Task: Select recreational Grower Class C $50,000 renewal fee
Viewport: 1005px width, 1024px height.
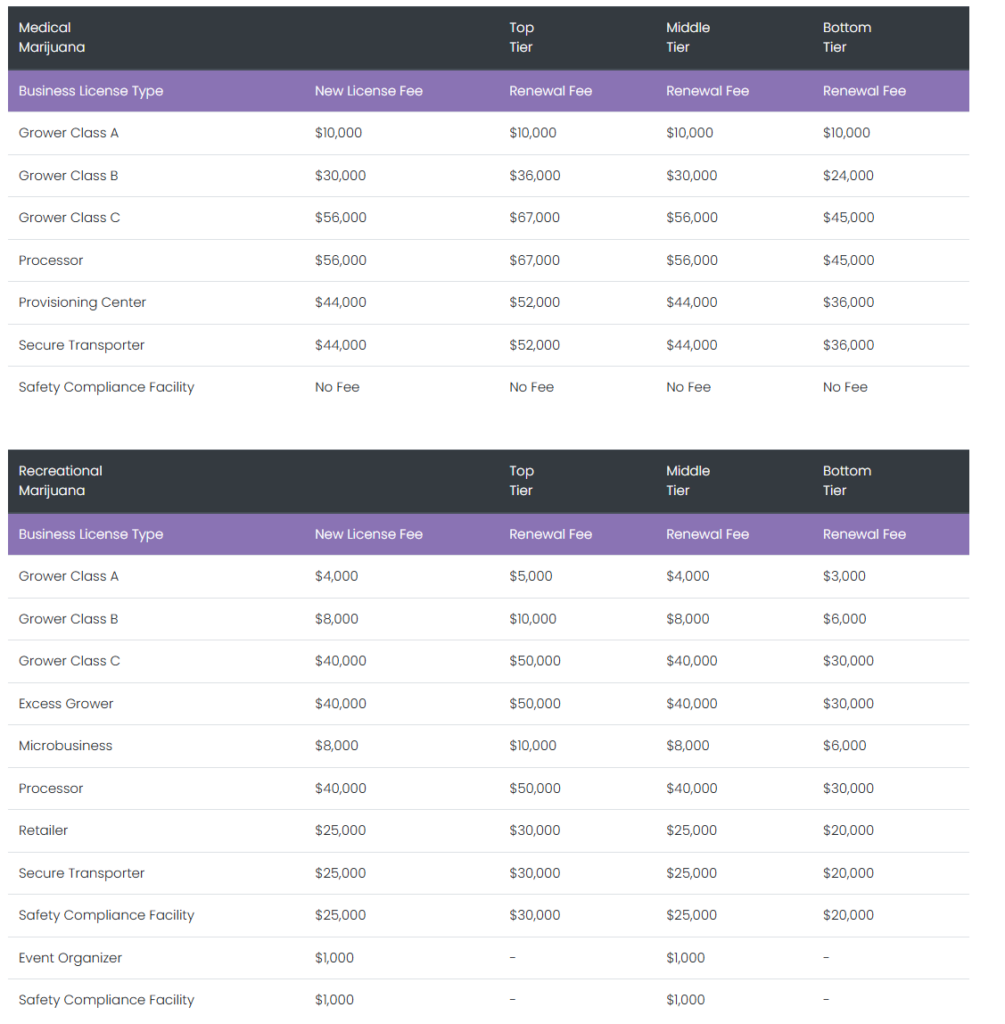Action: coord(534,661)
